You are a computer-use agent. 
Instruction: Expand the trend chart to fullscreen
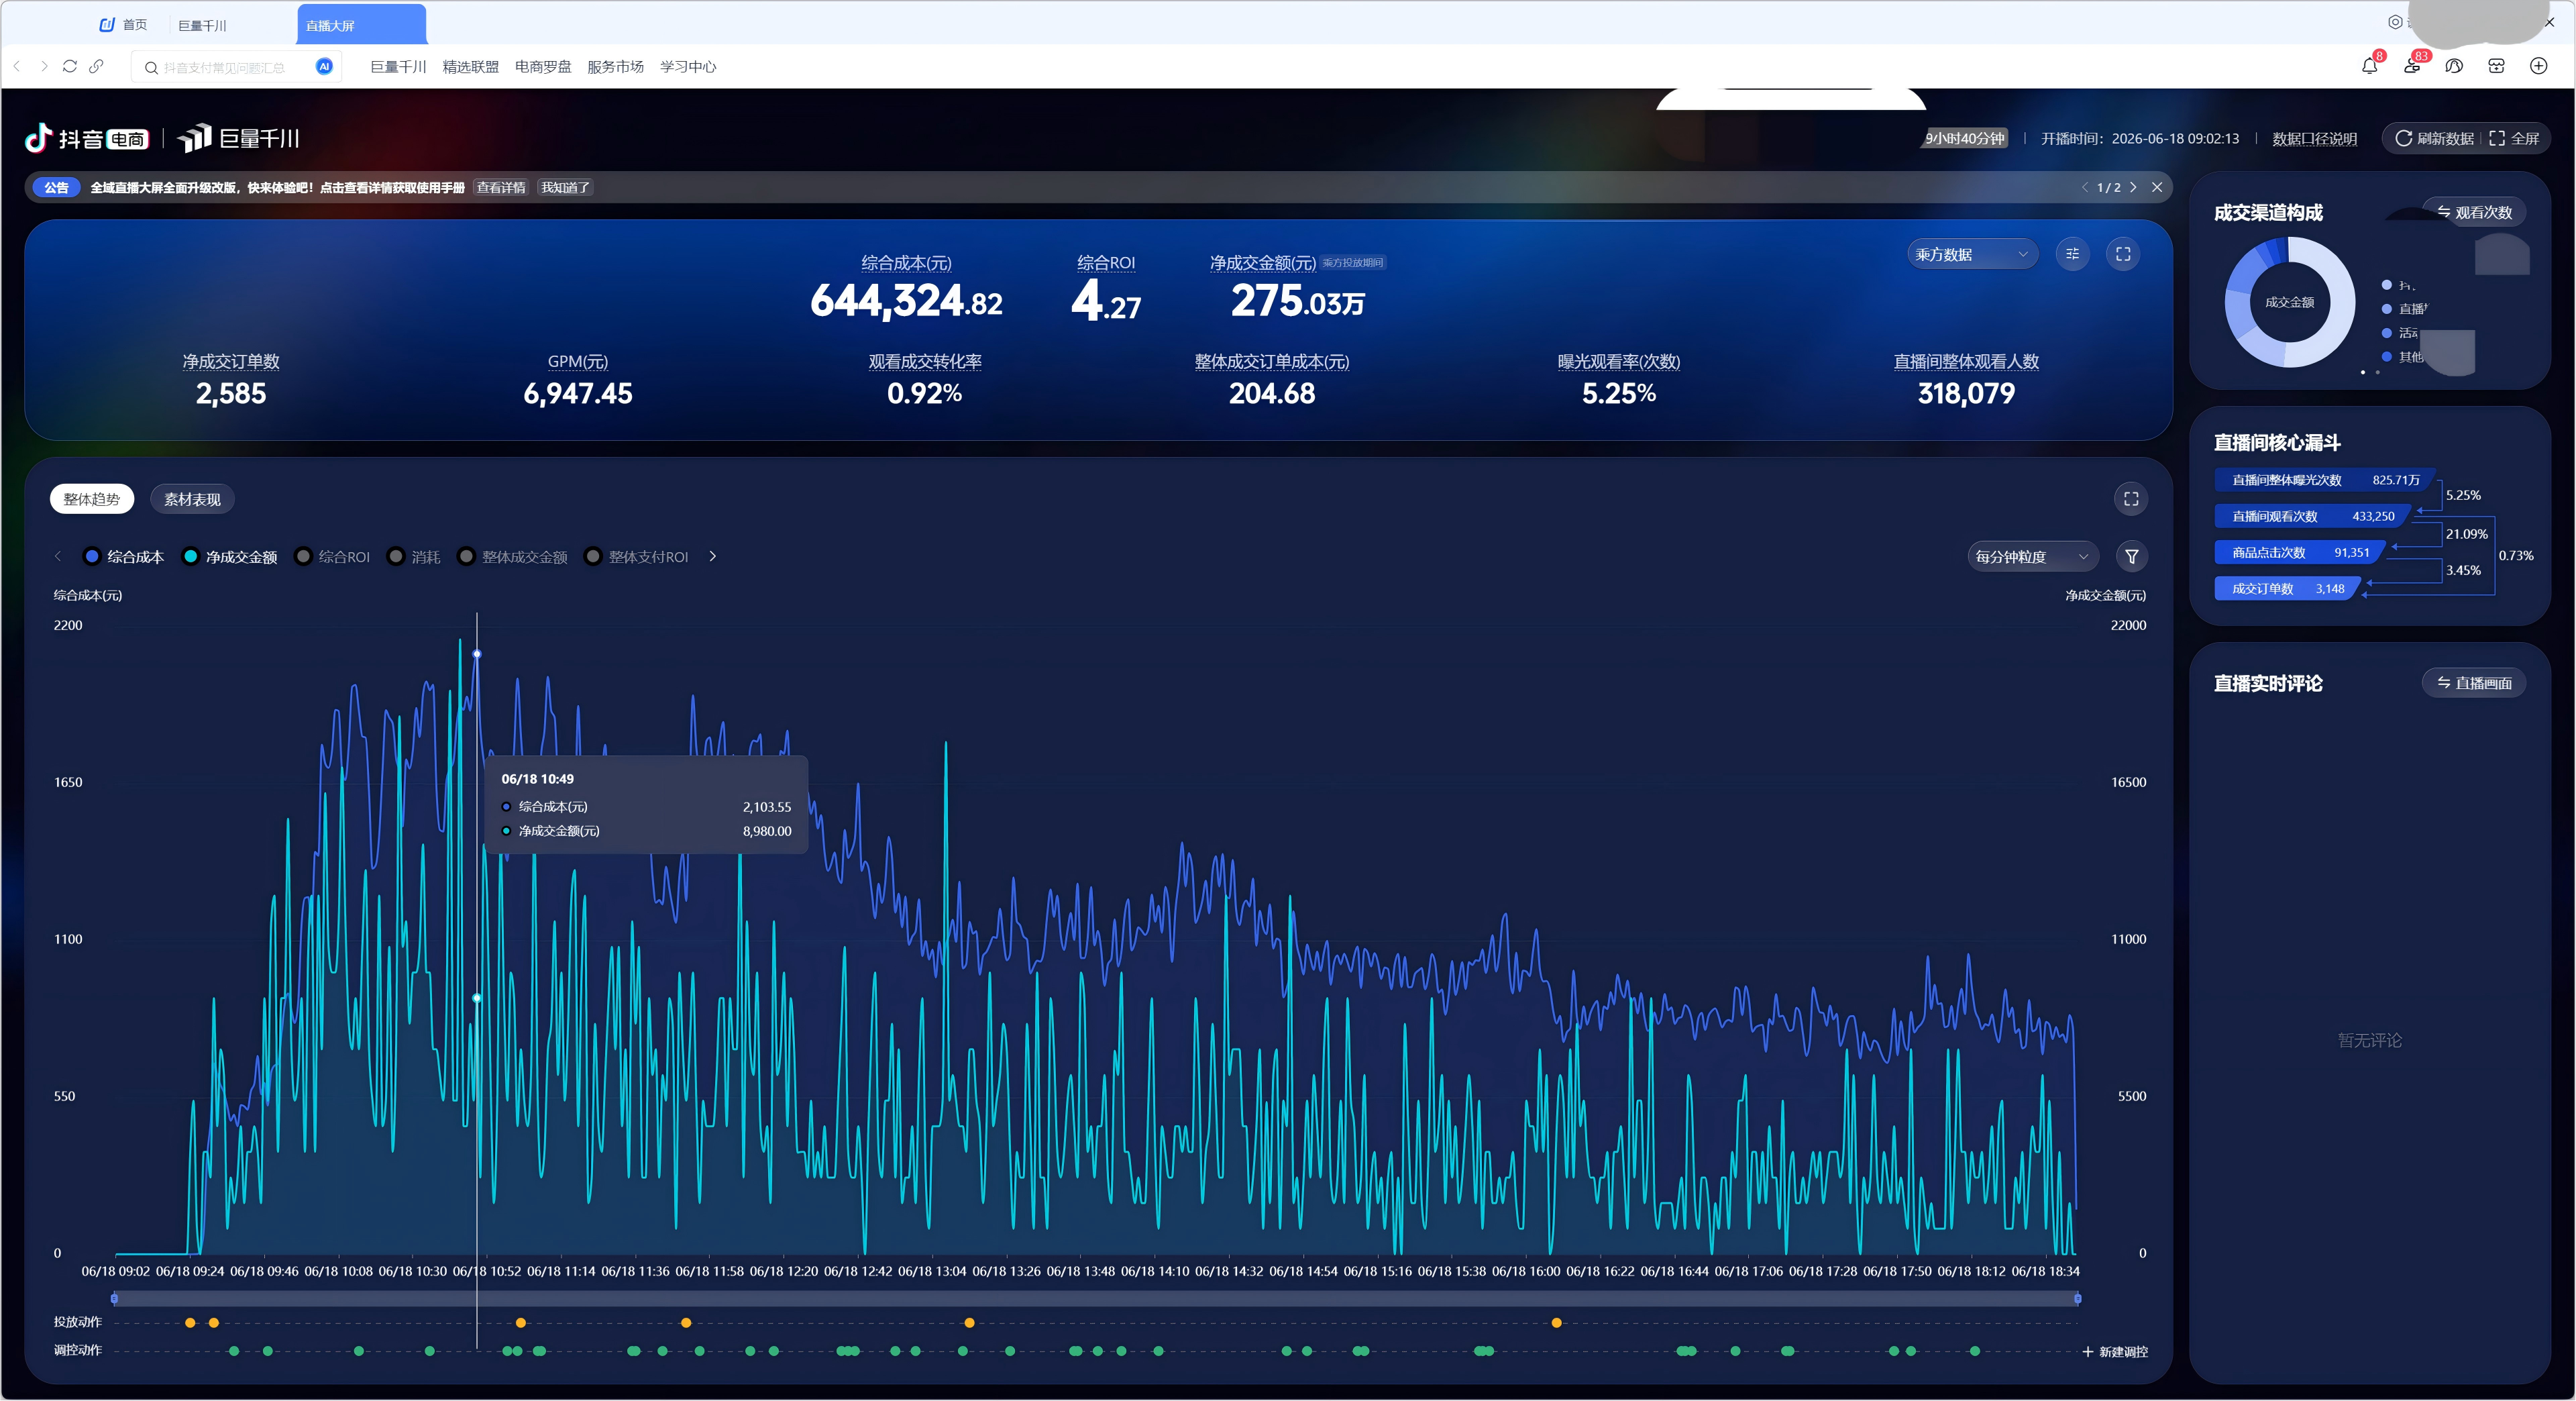(x=2130, y=499)
